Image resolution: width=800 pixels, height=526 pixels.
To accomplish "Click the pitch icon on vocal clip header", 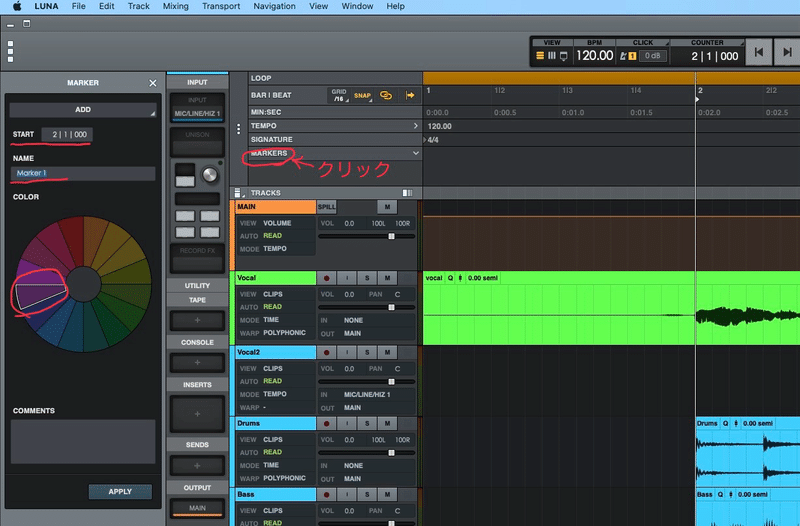I will tap(460, 278).
